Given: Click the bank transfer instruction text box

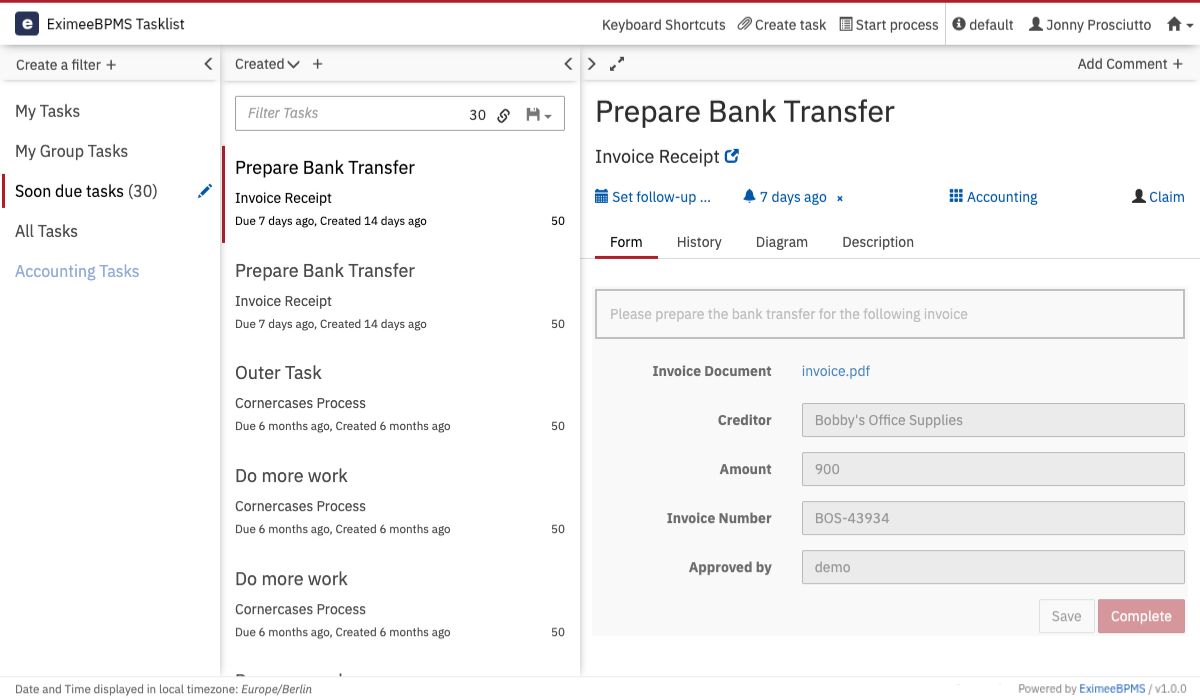Looking at the screenshot, I should point(890,314).
